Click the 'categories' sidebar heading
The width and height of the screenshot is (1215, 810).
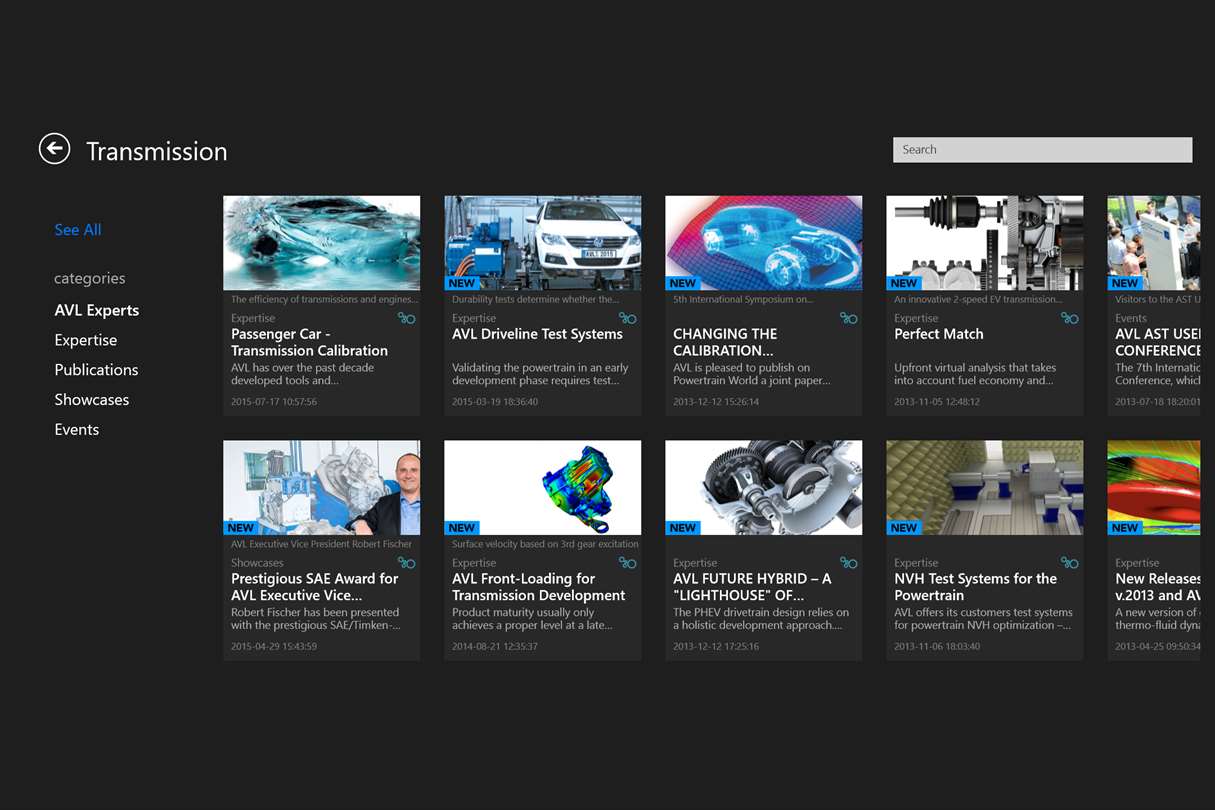pyautogui.click(x=90, y=279)
